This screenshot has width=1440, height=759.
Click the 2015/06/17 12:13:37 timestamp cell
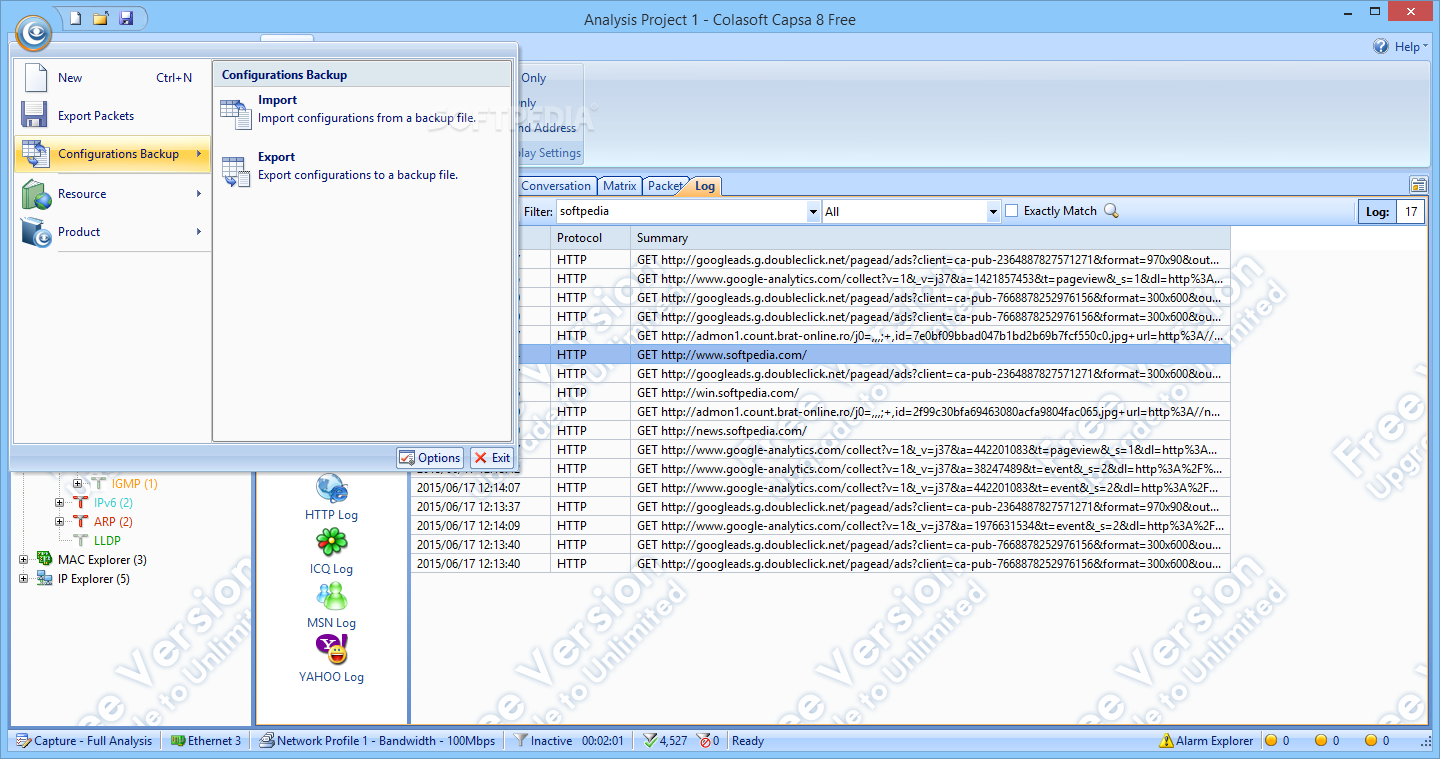click(481, 507)
